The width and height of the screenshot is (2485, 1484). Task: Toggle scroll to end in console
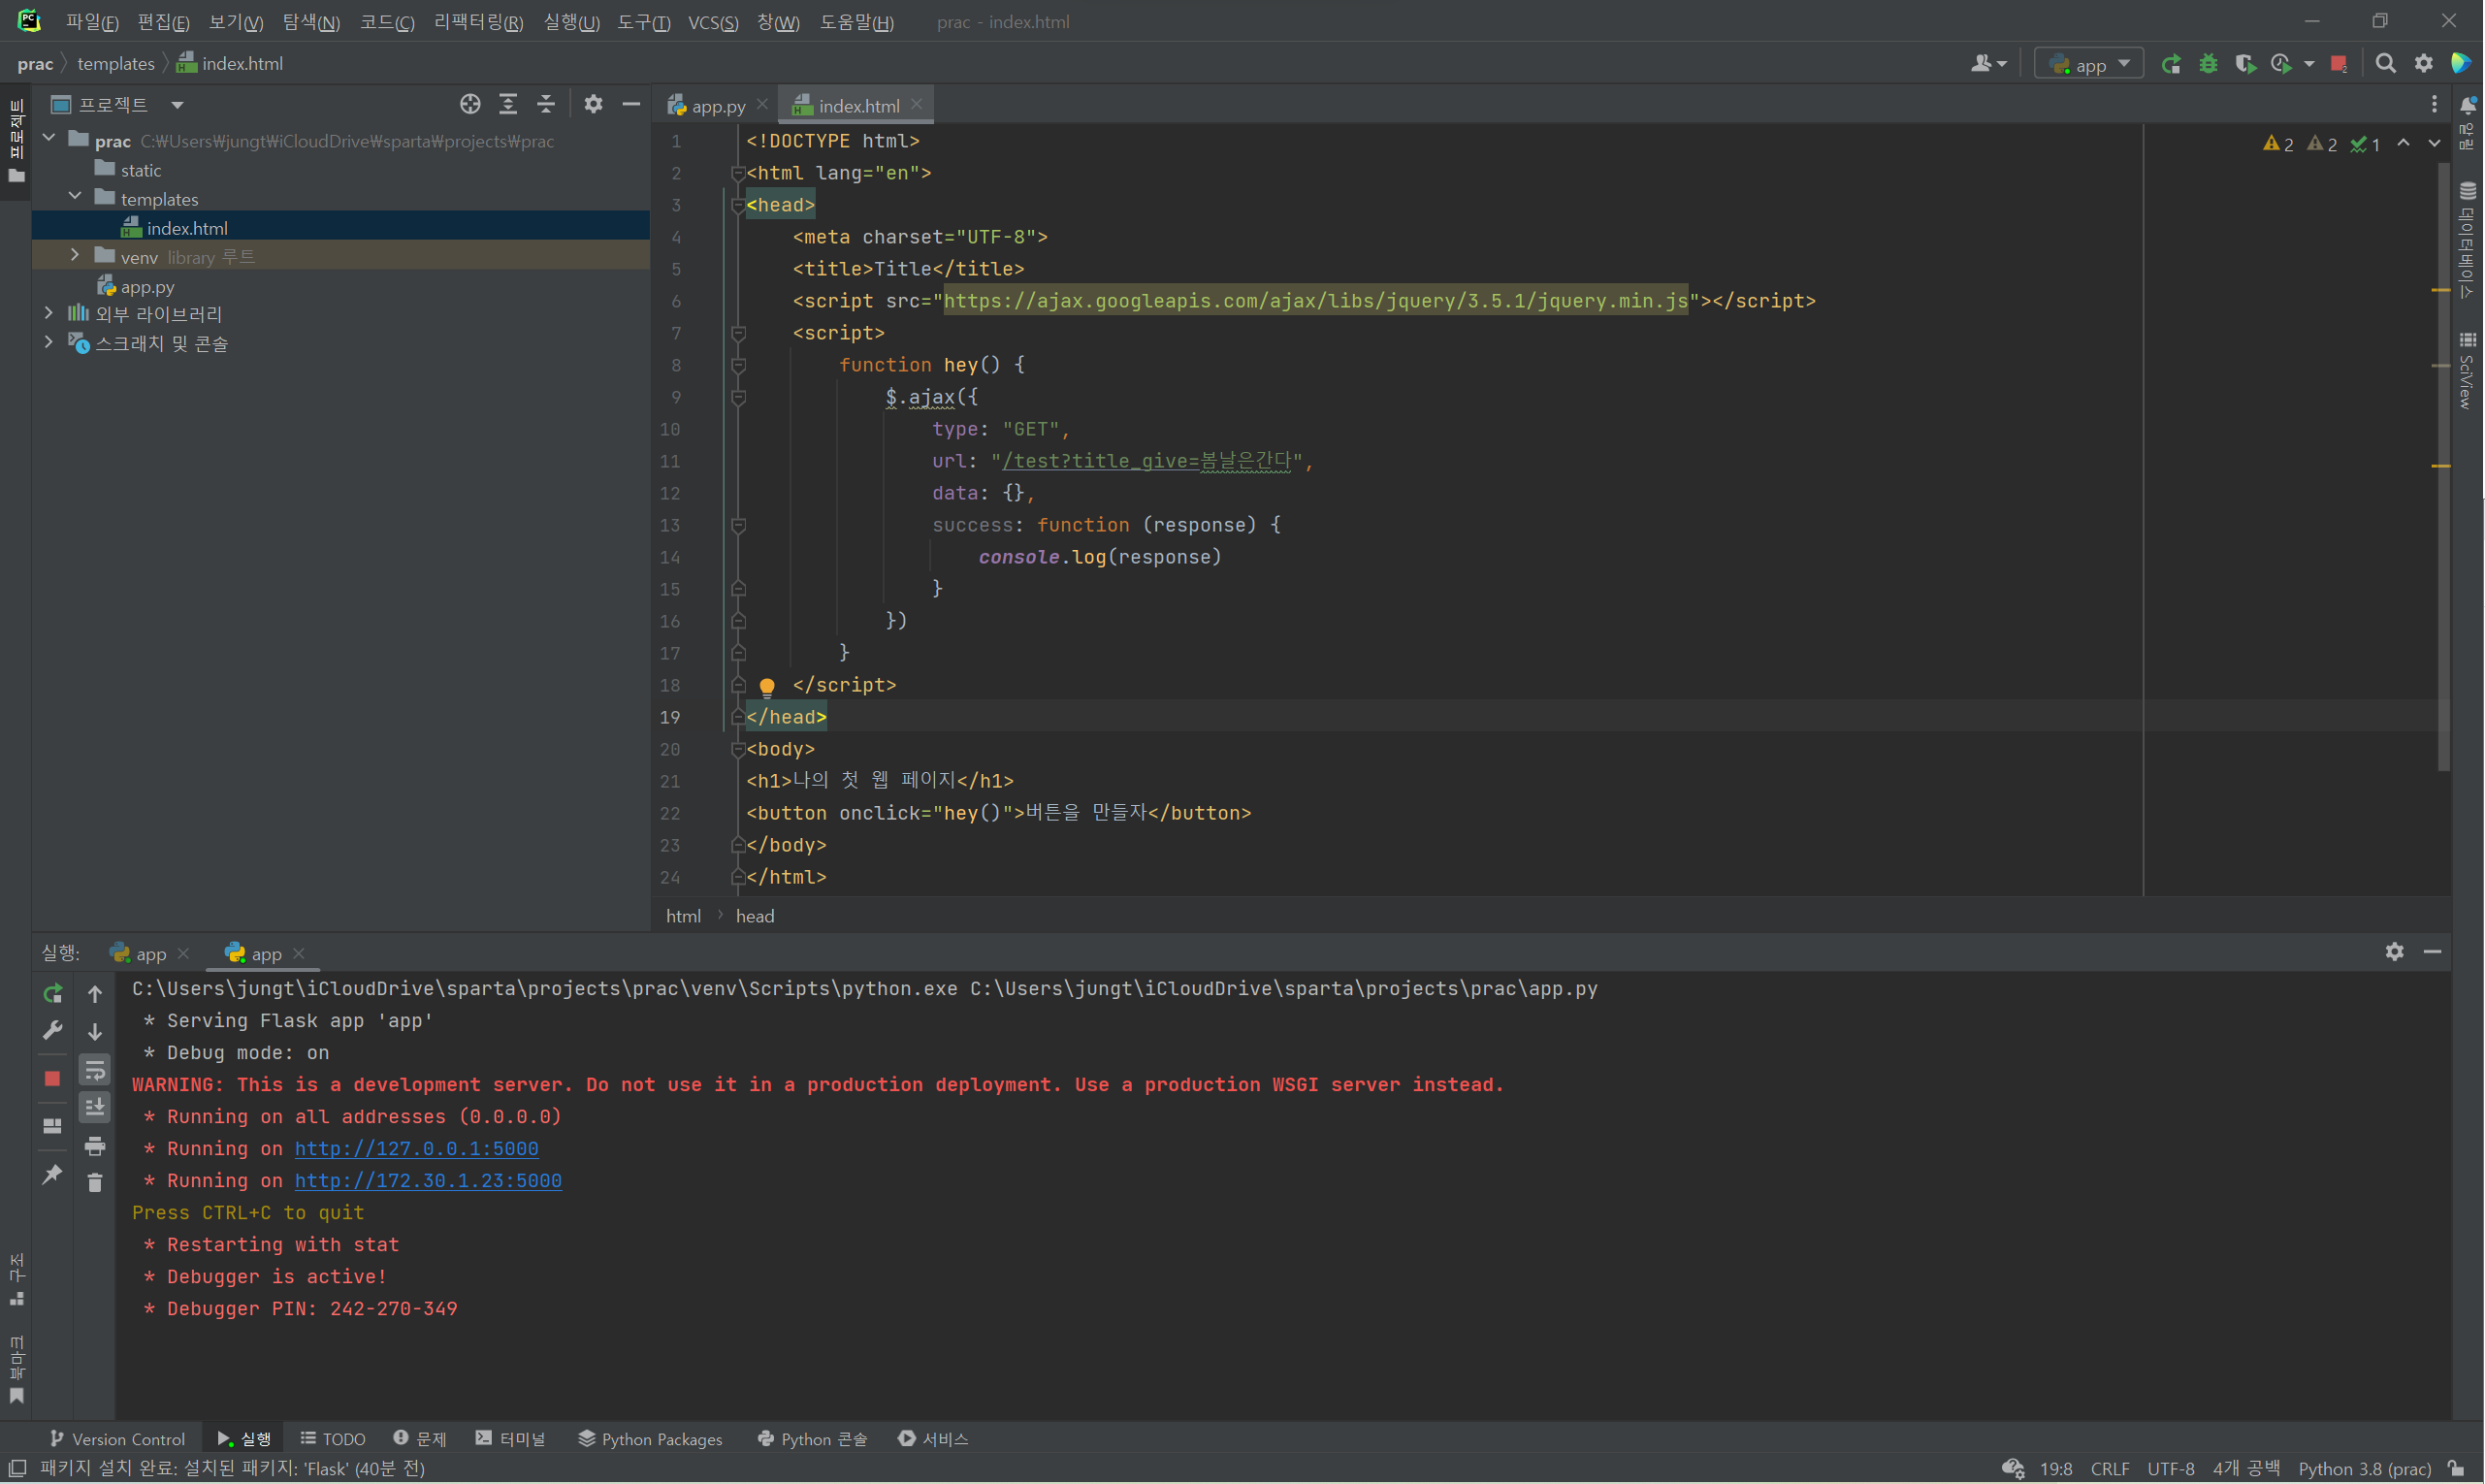coord(95,1107)
